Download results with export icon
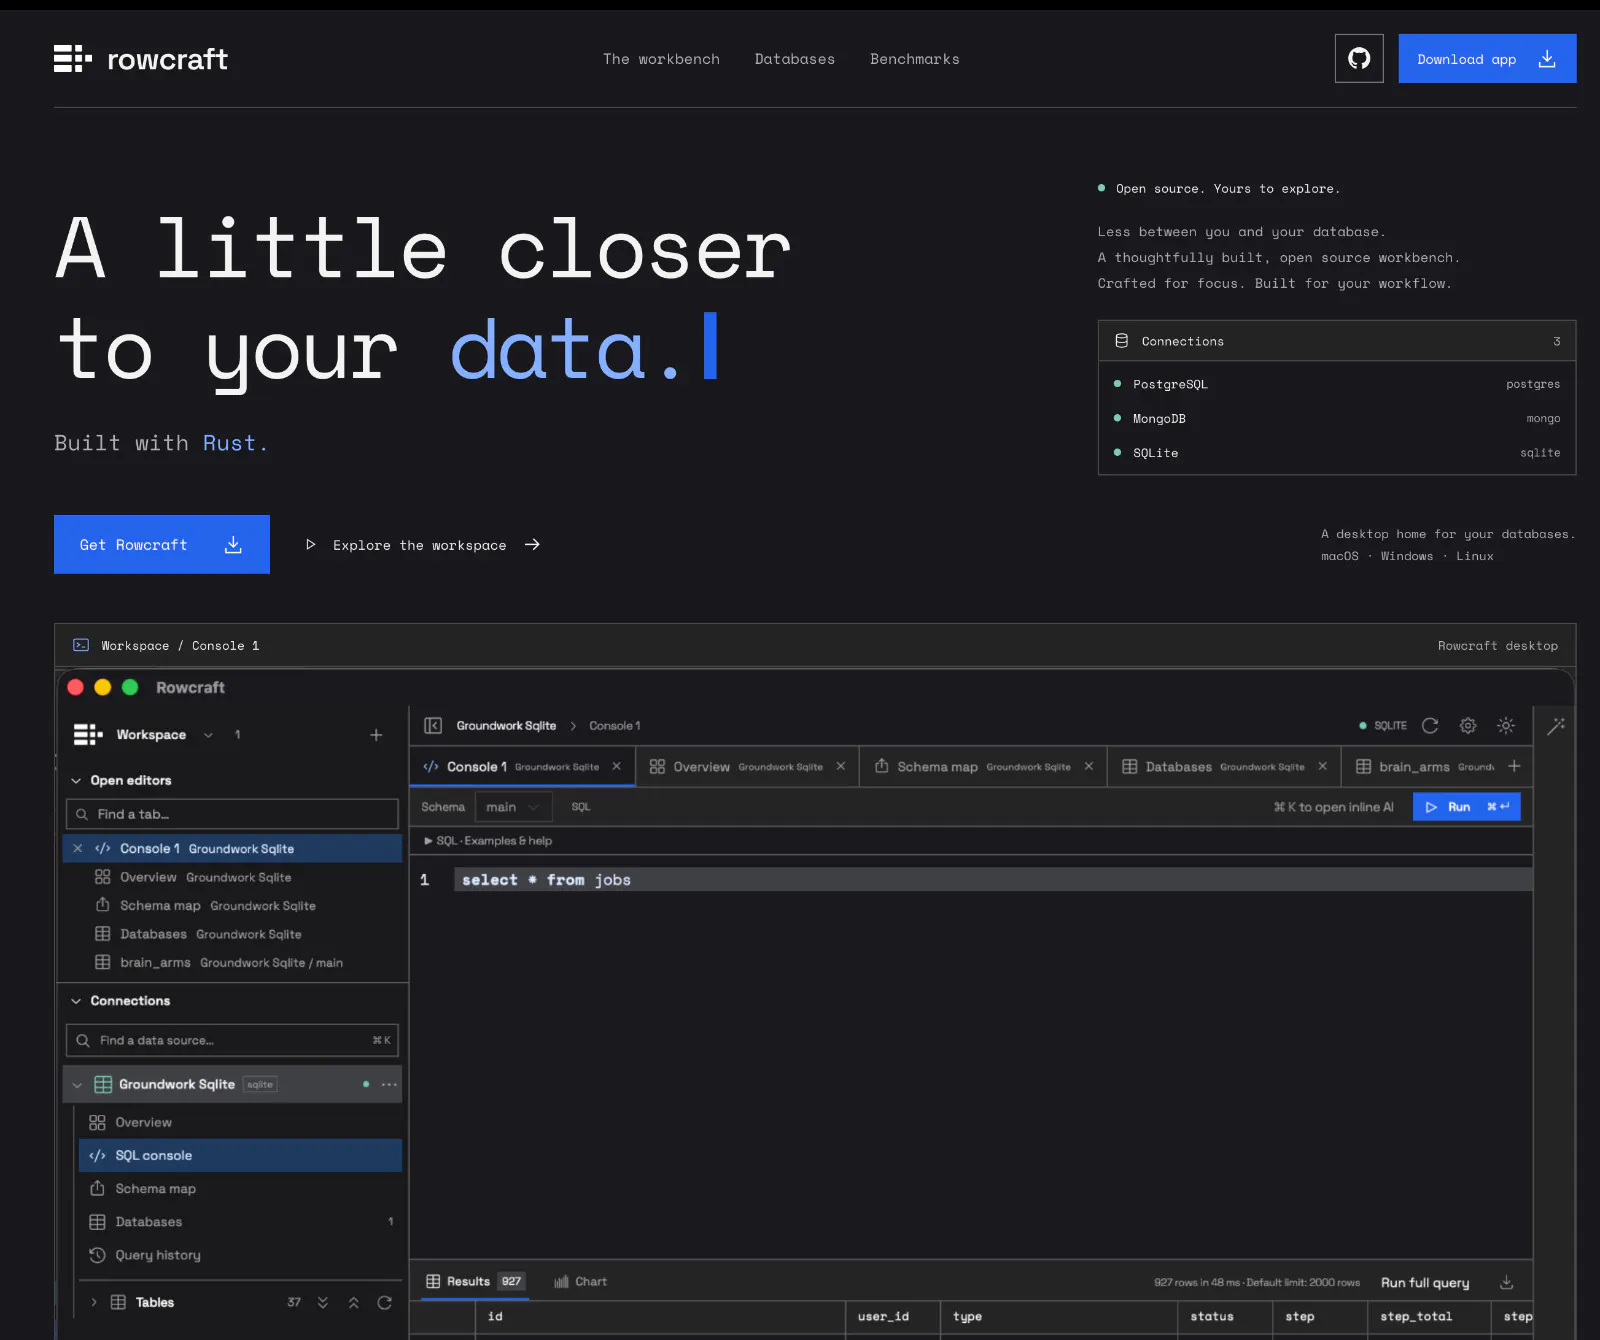The height and width of the screenshot is (1340, 1600). [1507, 1282]
